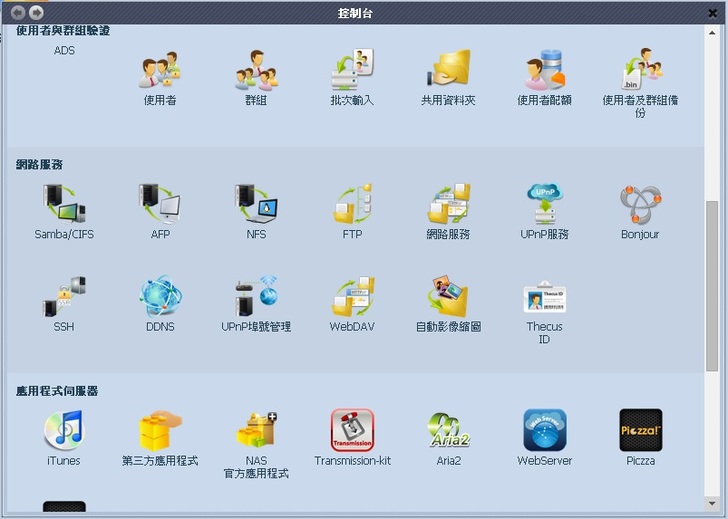Open the Samba/CIFS service

[64, 204]
